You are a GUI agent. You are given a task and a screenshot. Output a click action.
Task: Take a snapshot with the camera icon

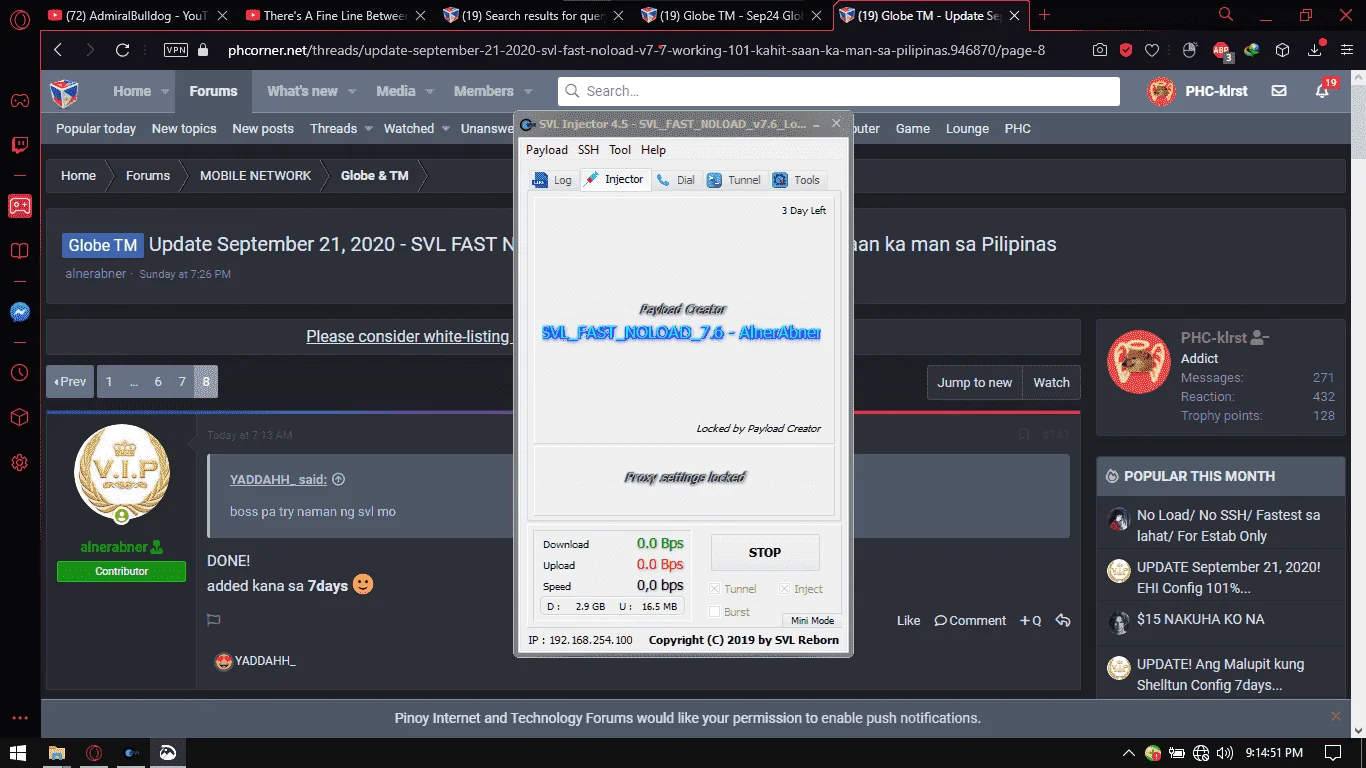[x=1100, y=50]
